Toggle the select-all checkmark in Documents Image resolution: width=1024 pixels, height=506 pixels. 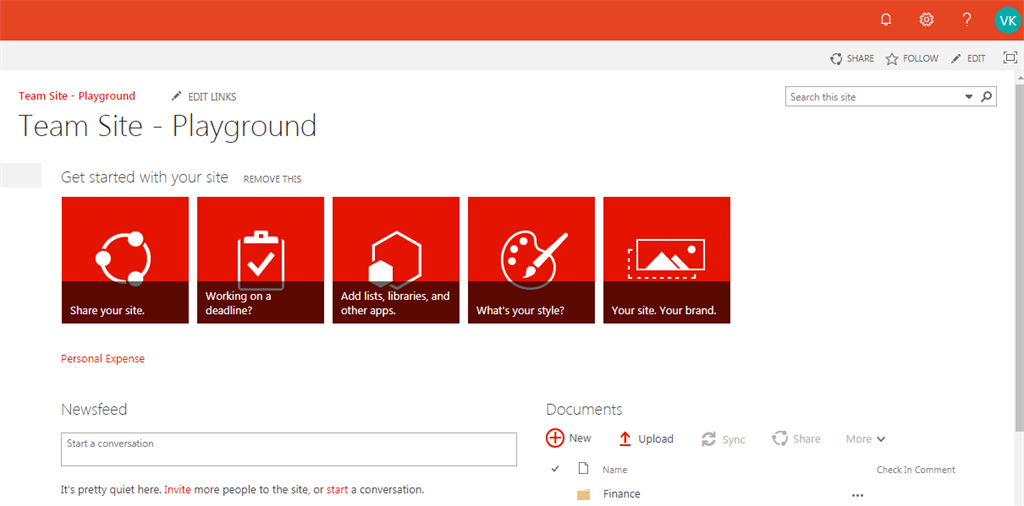(x=555, y=469)
